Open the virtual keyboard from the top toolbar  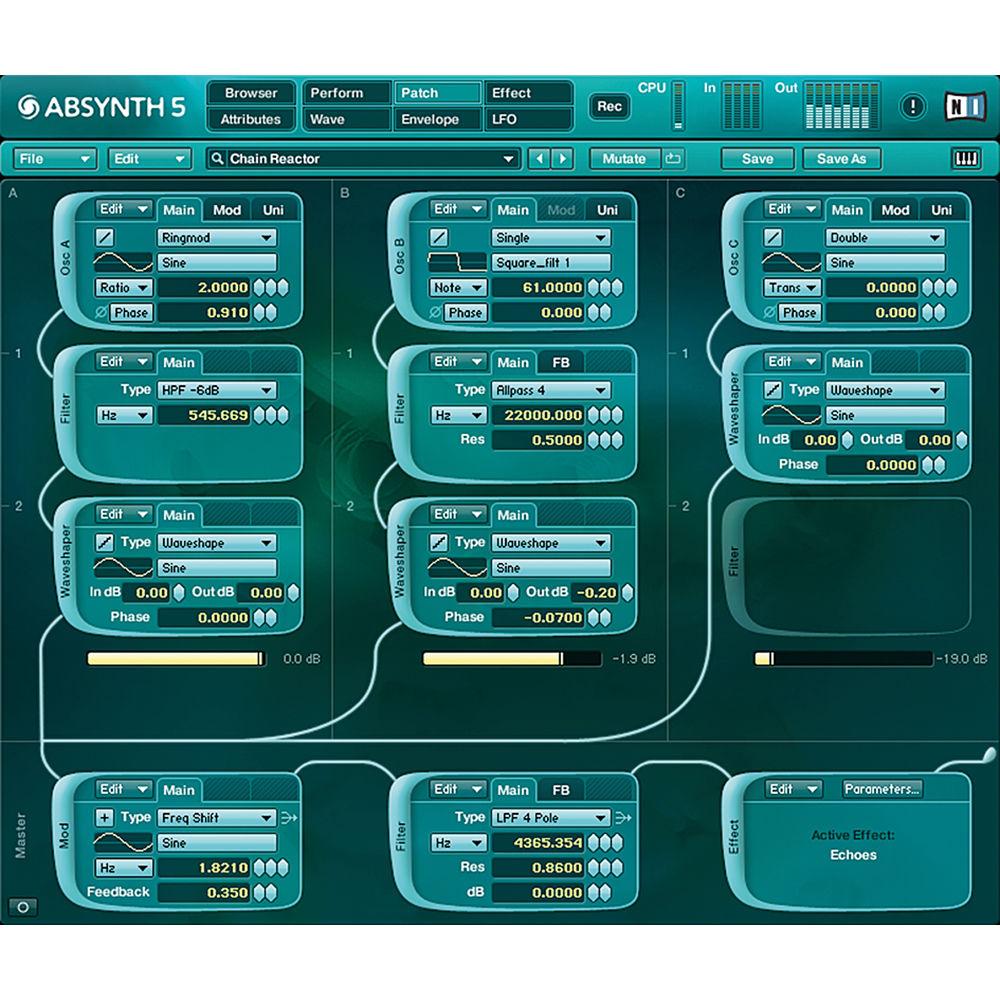(967, 158)
